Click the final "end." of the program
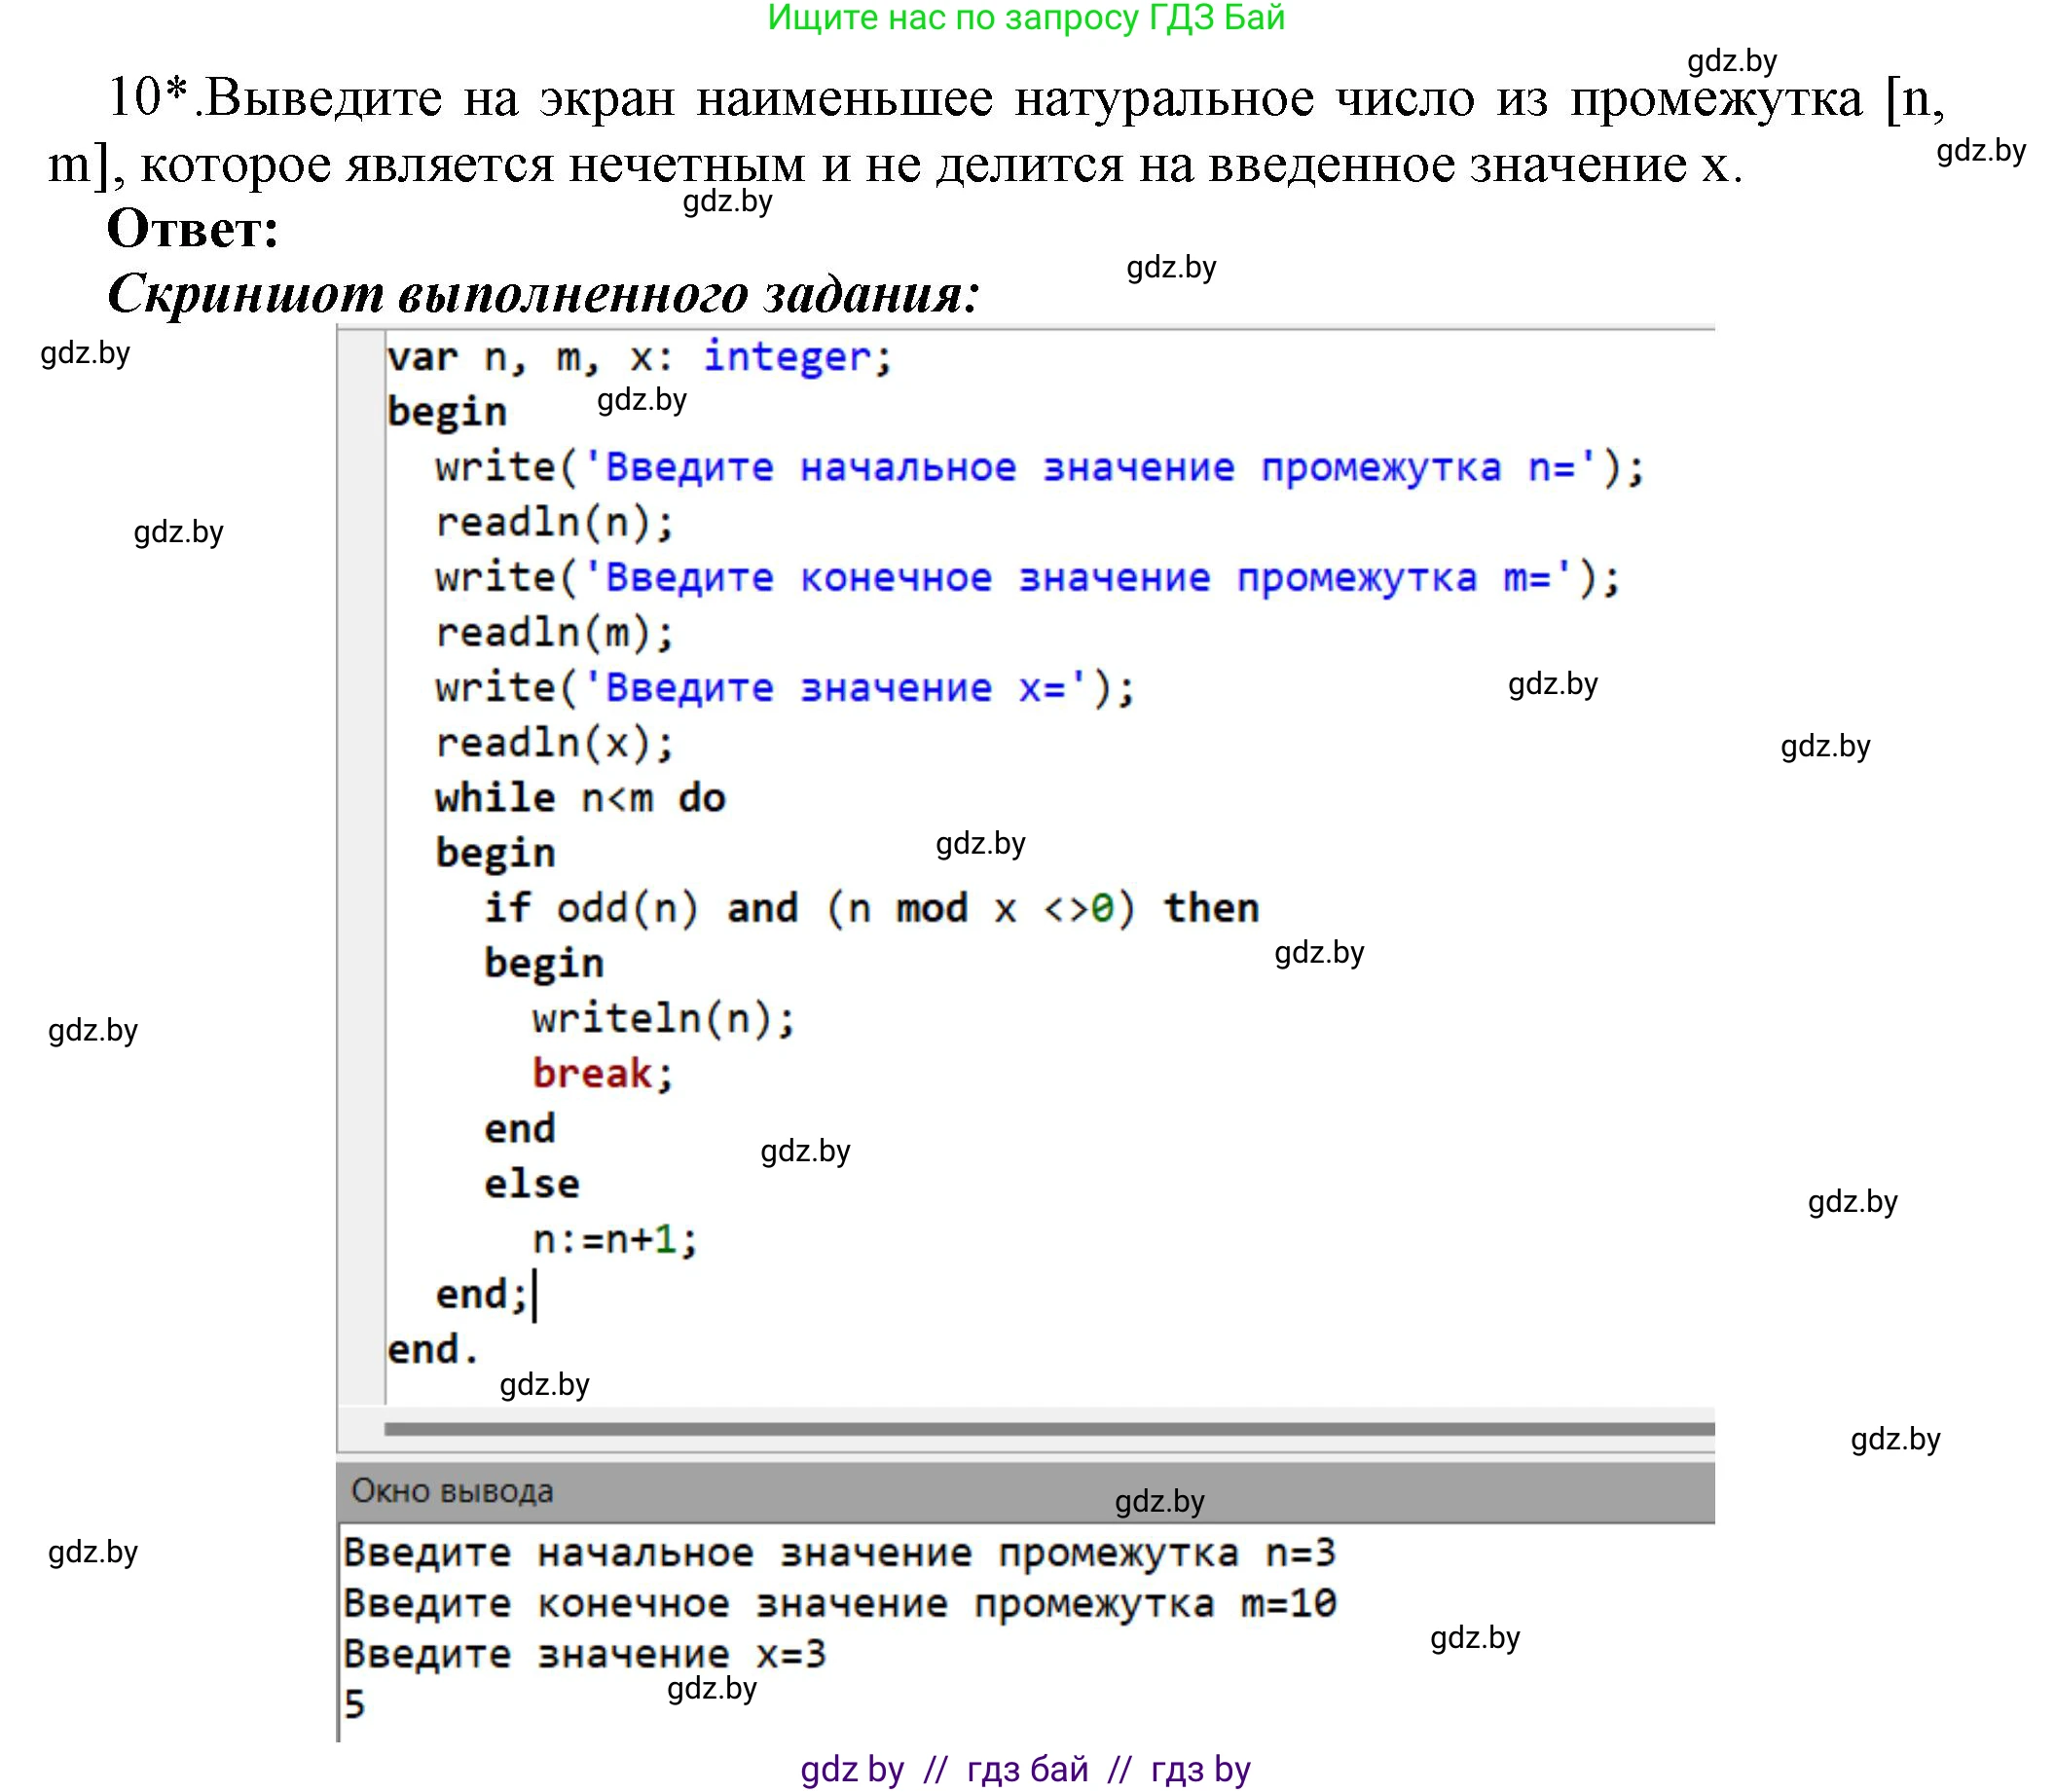This screenshot has height=1792, width=2055. click(432, 1348)
